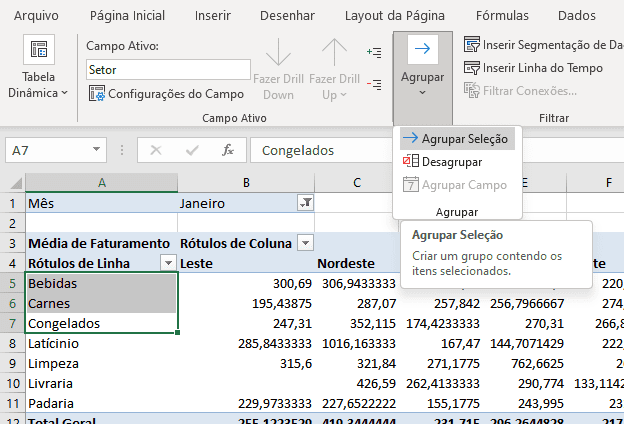Click the Bebidas cell
This screenshot has height=424, width=624.
(x=101, y=283)
